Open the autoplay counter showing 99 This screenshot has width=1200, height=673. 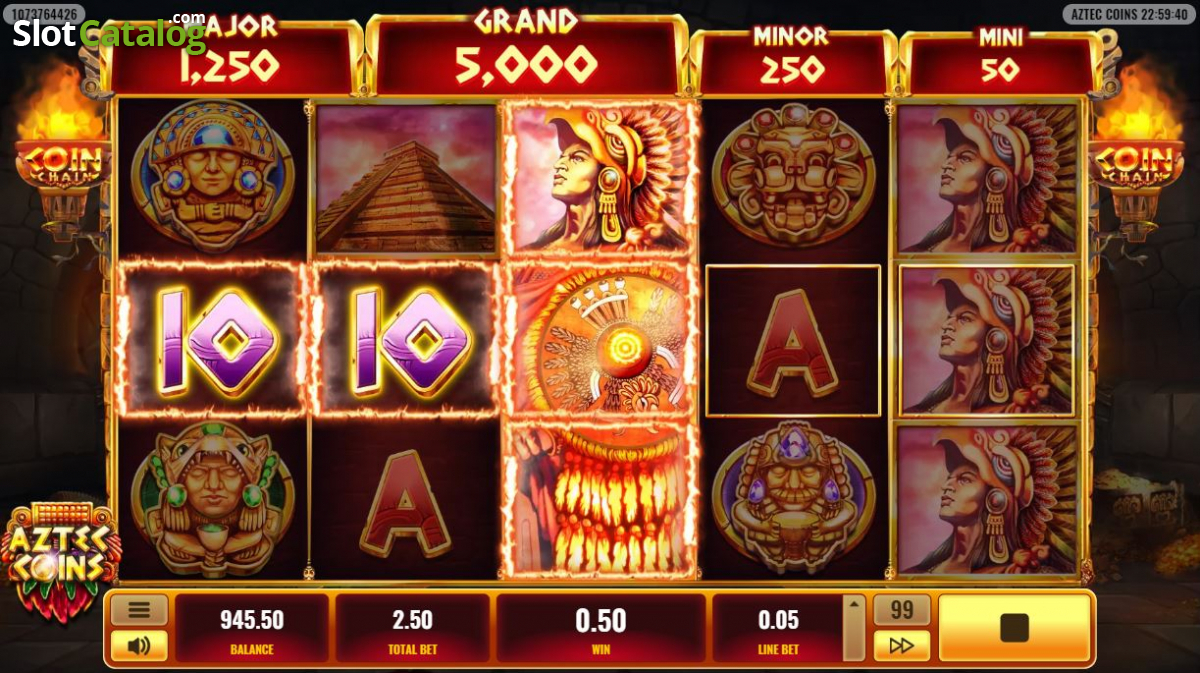[x=902, y=610]
